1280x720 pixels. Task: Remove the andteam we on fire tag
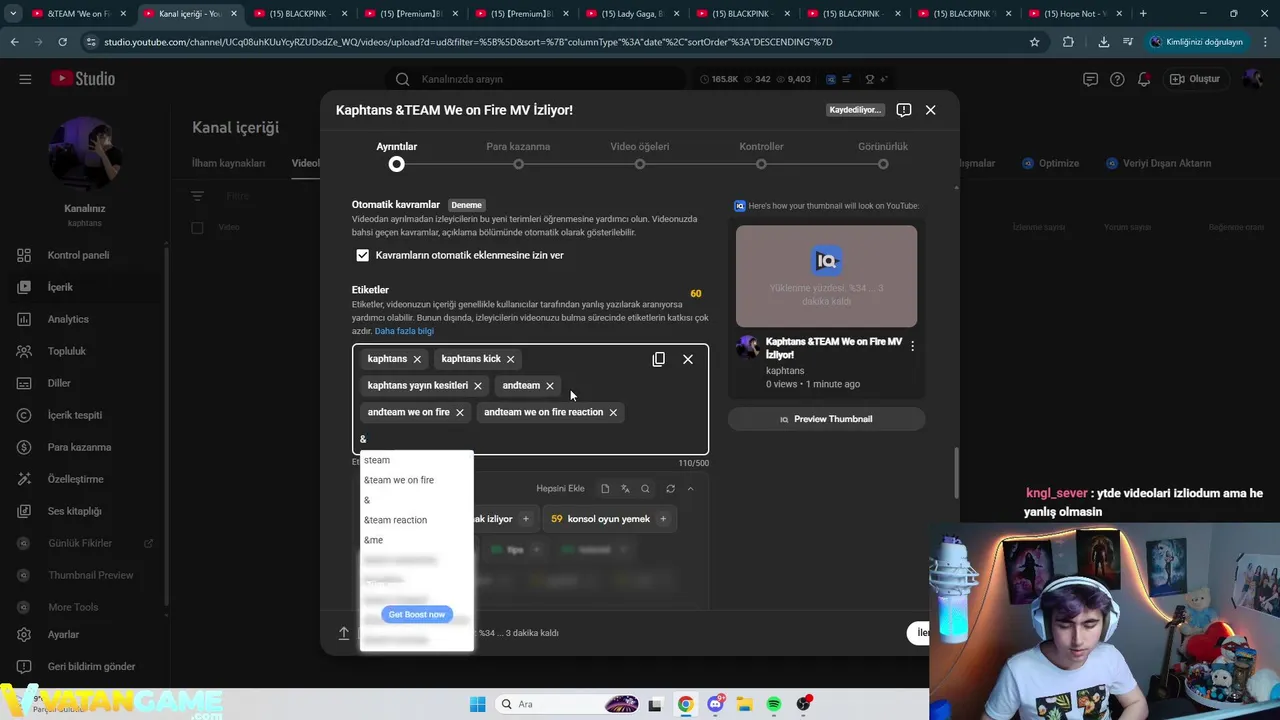[x=460, y=412]
